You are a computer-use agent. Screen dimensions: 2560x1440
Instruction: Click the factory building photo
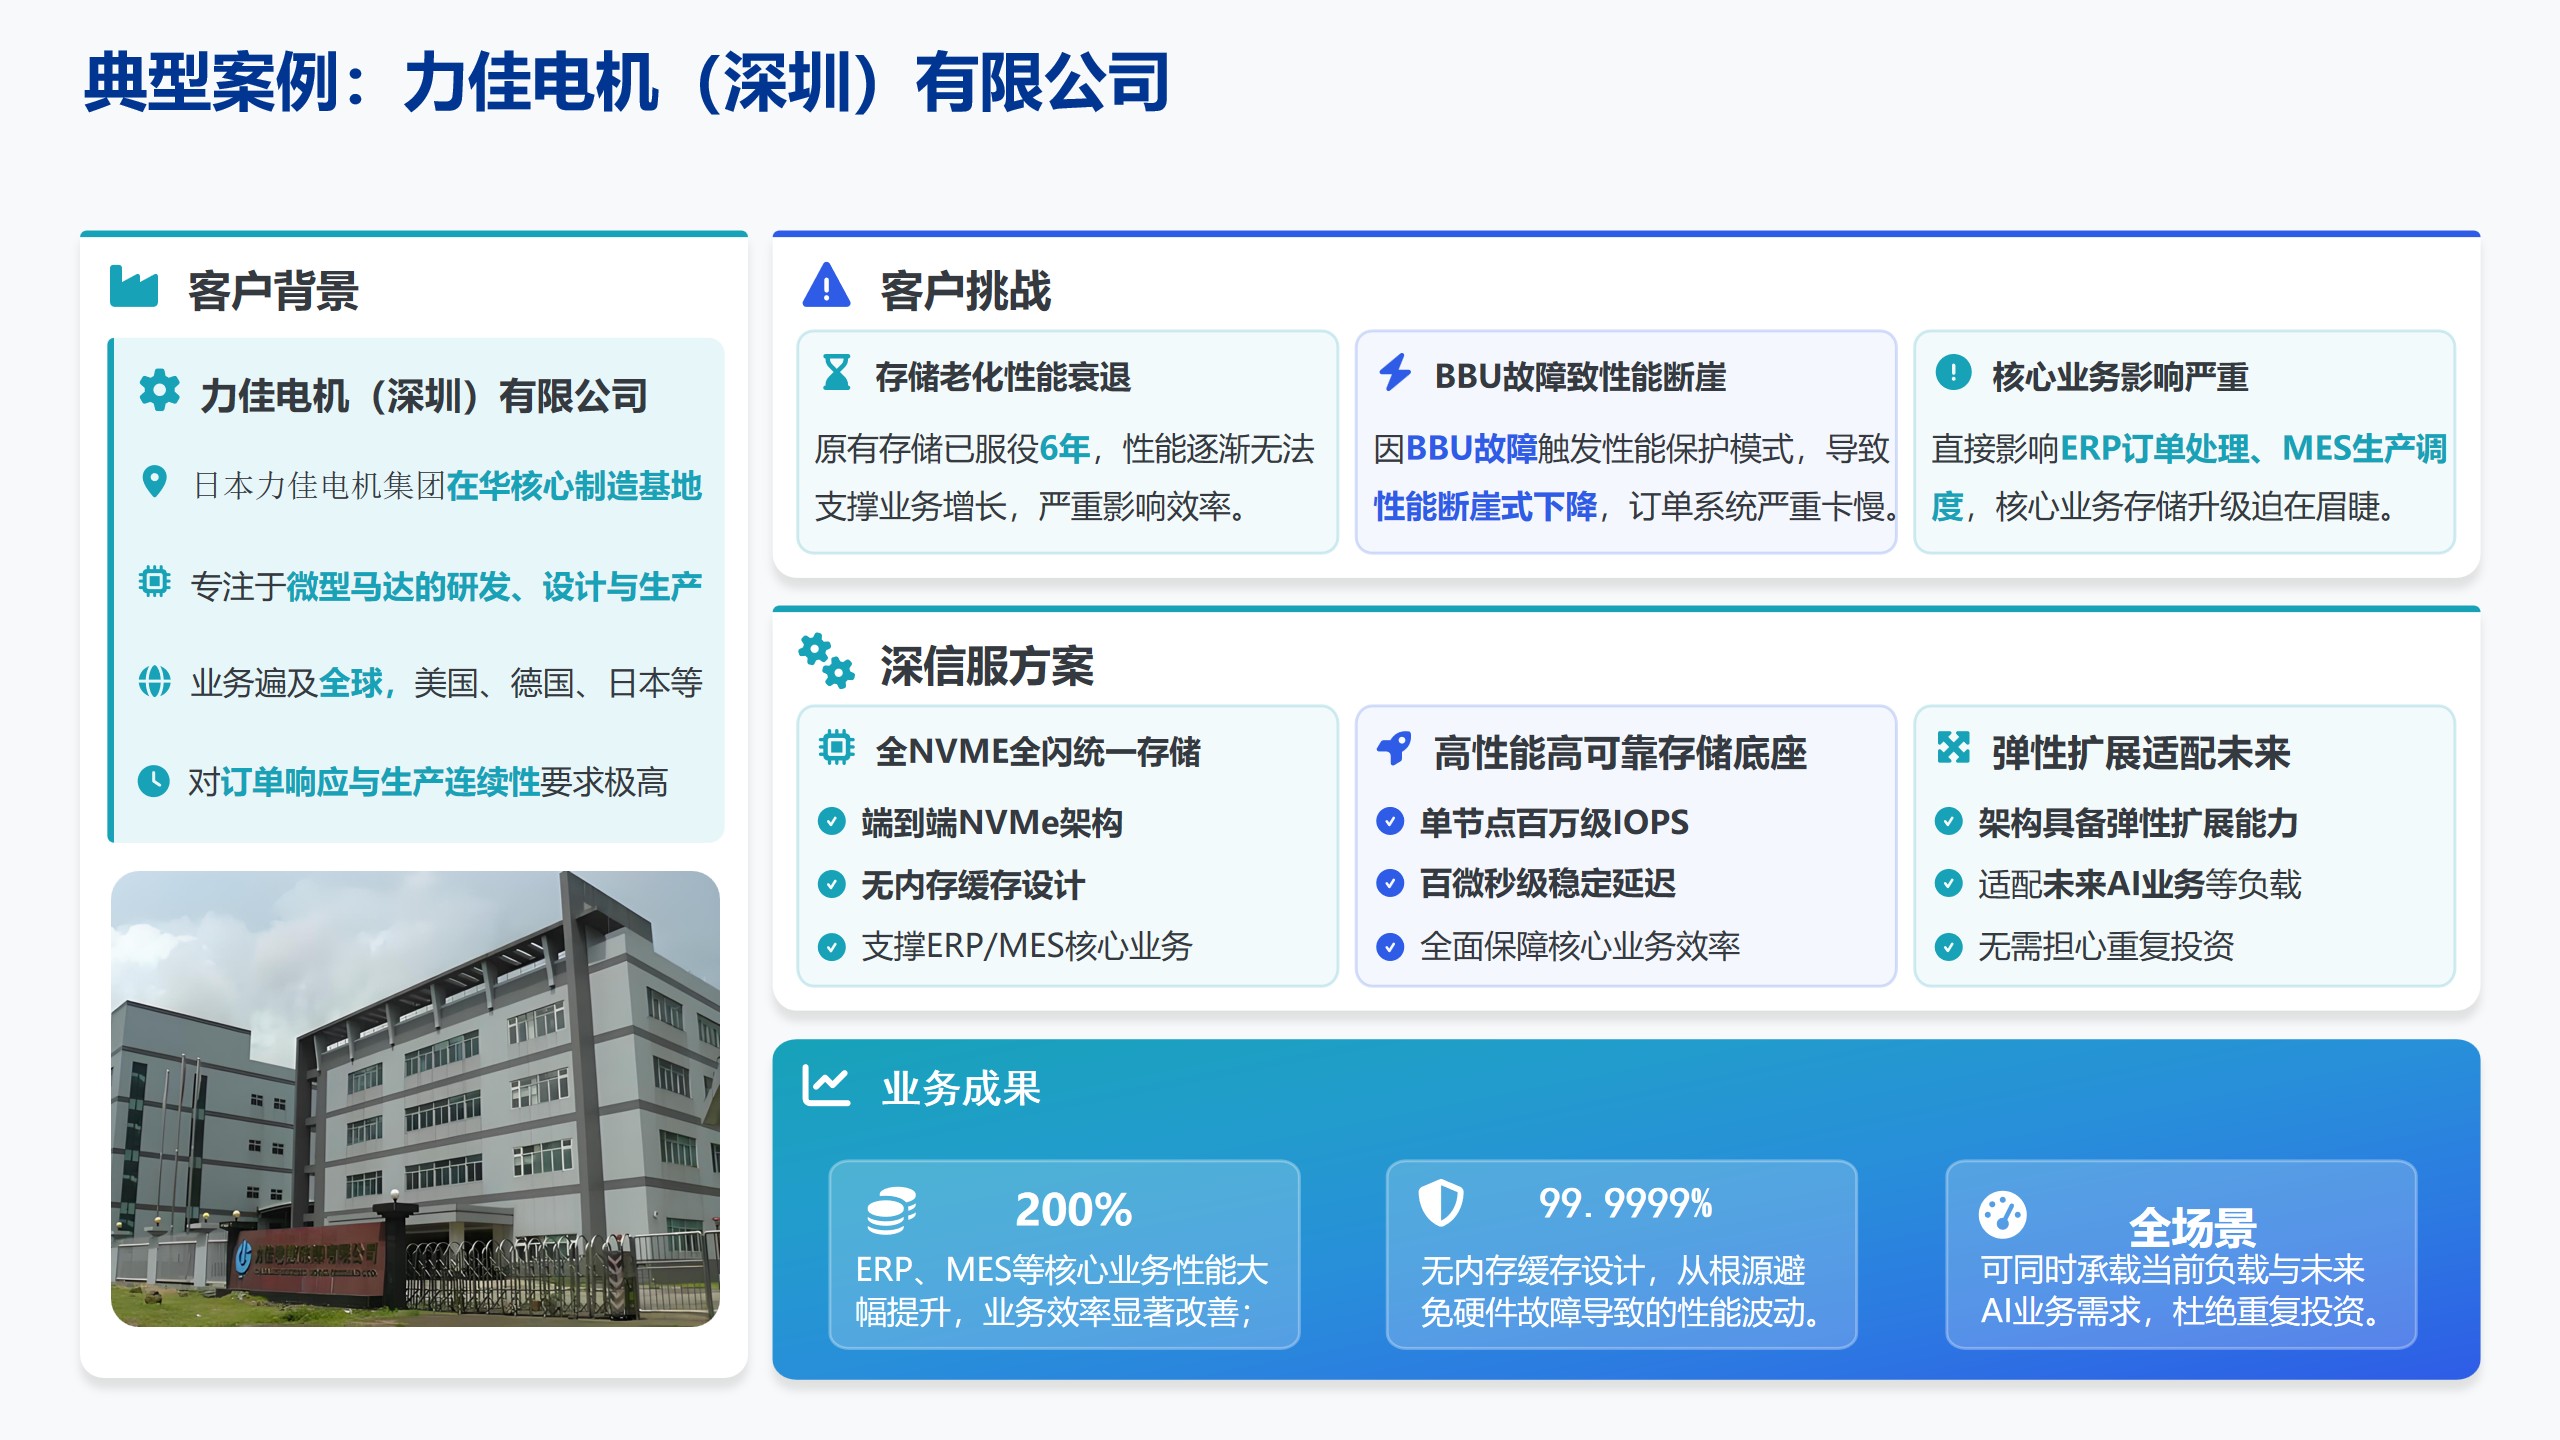click(x=415, y=1098)
